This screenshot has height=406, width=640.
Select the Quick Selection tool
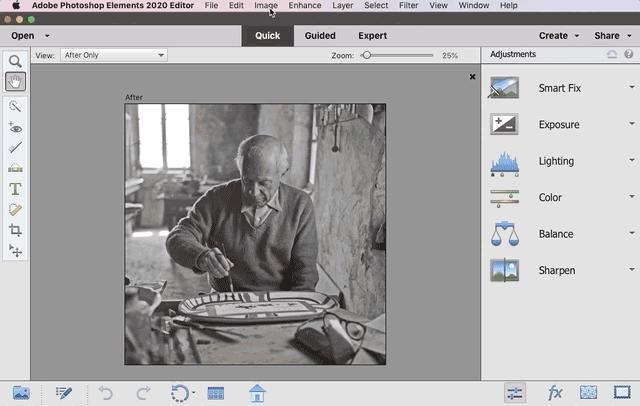coord(15,106)
